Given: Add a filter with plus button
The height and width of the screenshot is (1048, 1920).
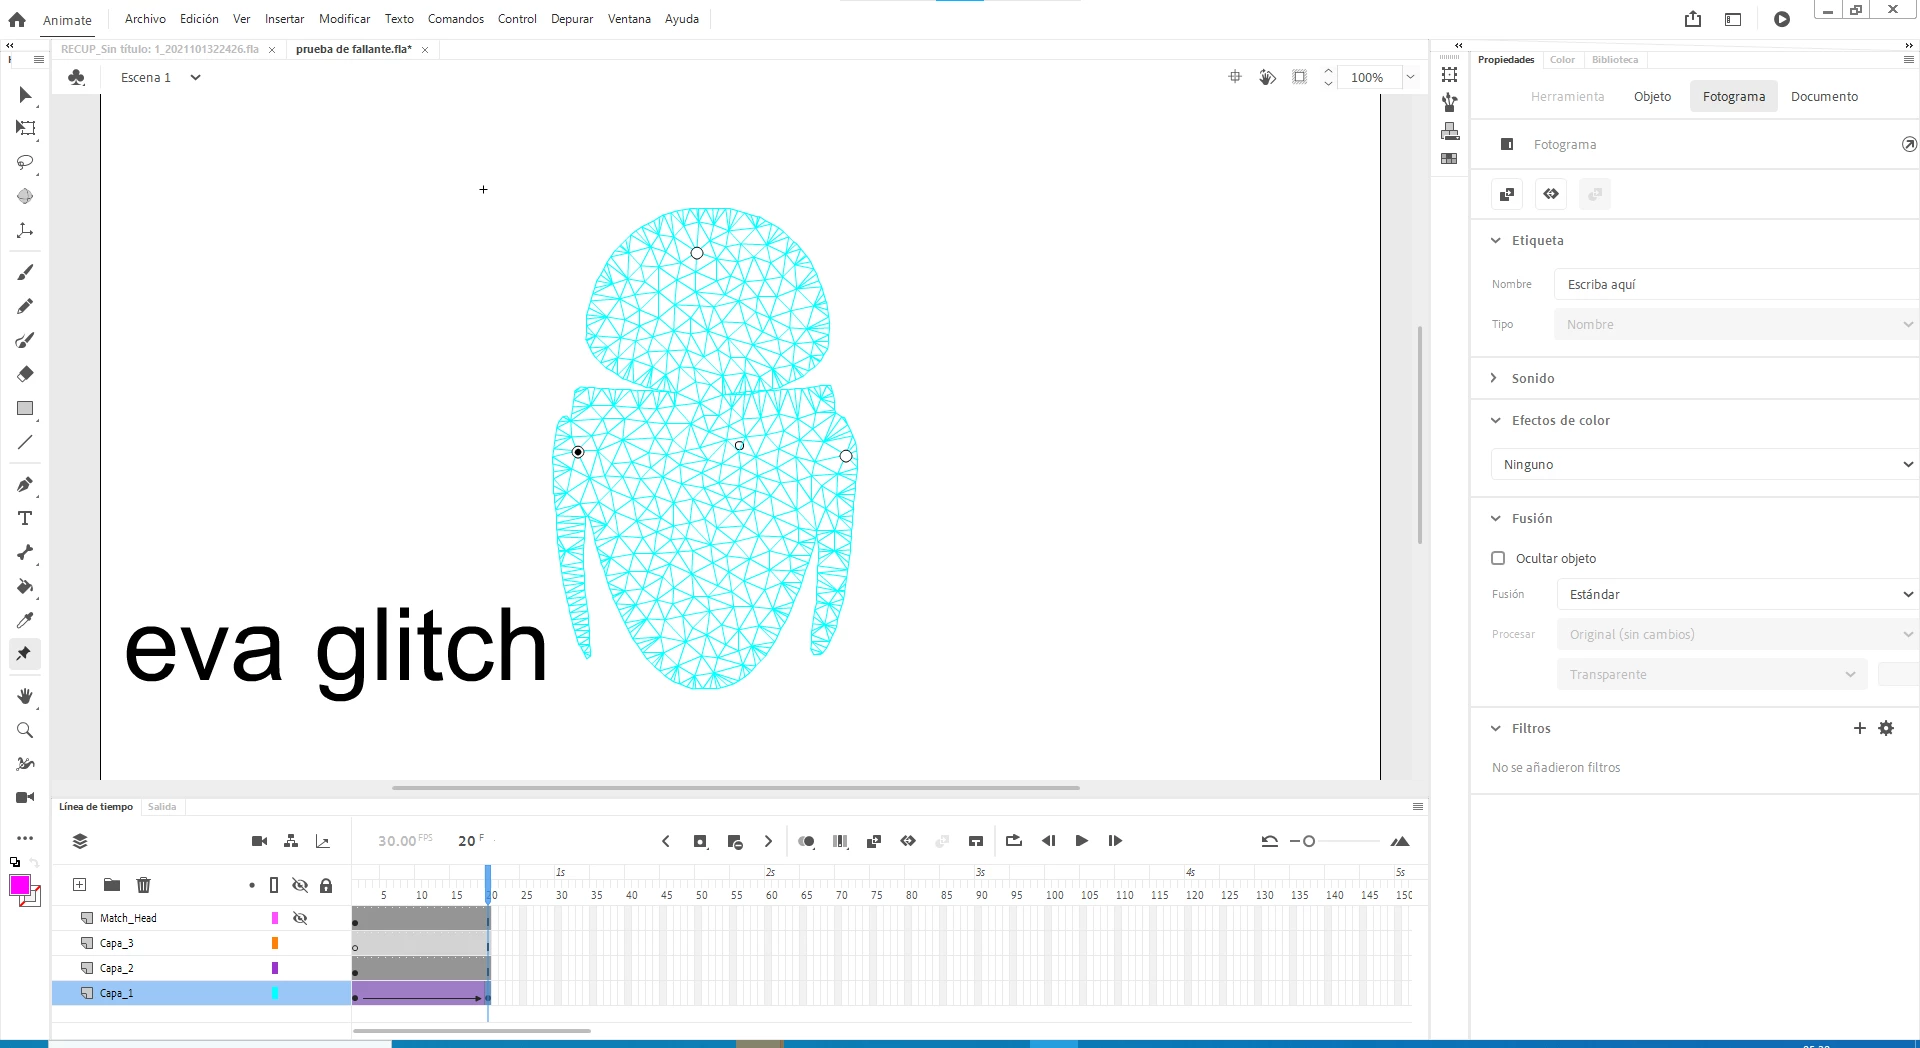Looking at the screenshot, I should [x=1860, y=728].
